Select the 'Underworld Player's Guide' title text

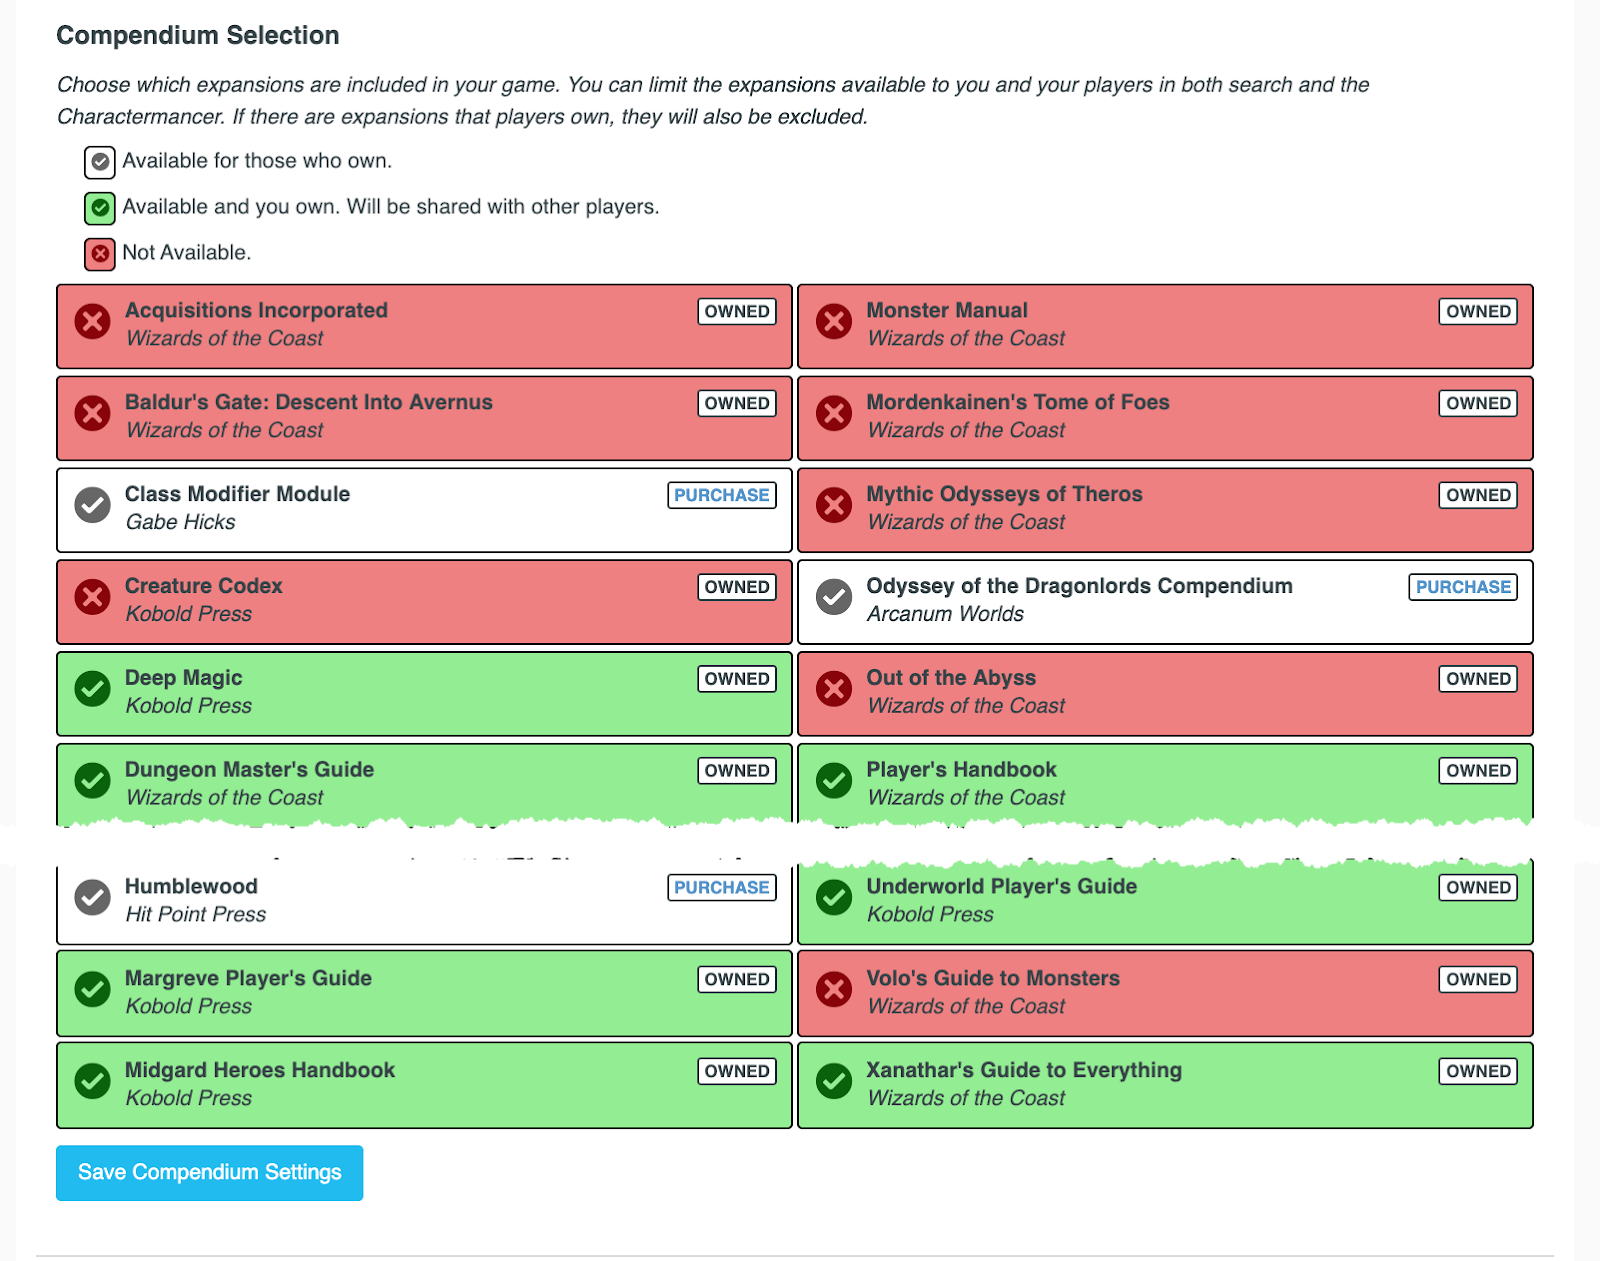pos(1002,887)
